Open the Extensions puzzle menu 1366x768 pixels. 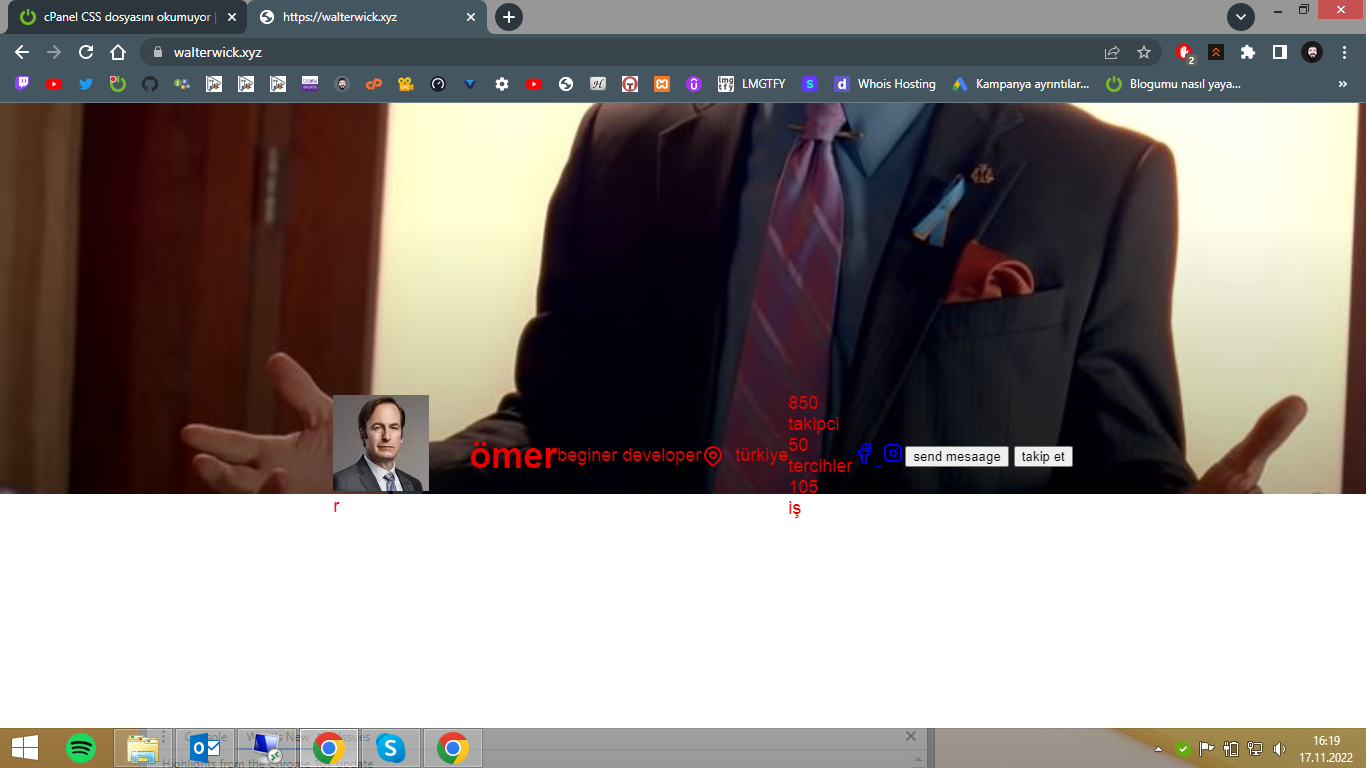coord(1247,52)
